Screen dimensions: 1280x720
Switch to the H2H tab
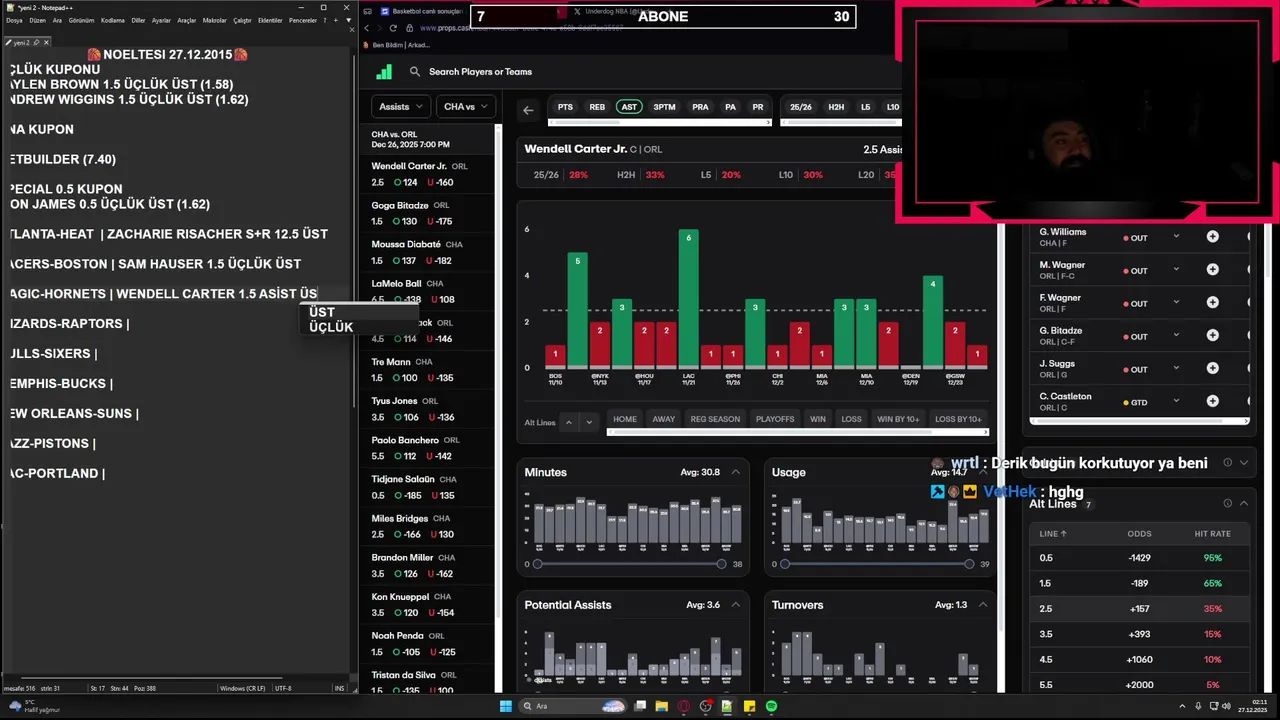pyautogui.click(x=836, y=107)
